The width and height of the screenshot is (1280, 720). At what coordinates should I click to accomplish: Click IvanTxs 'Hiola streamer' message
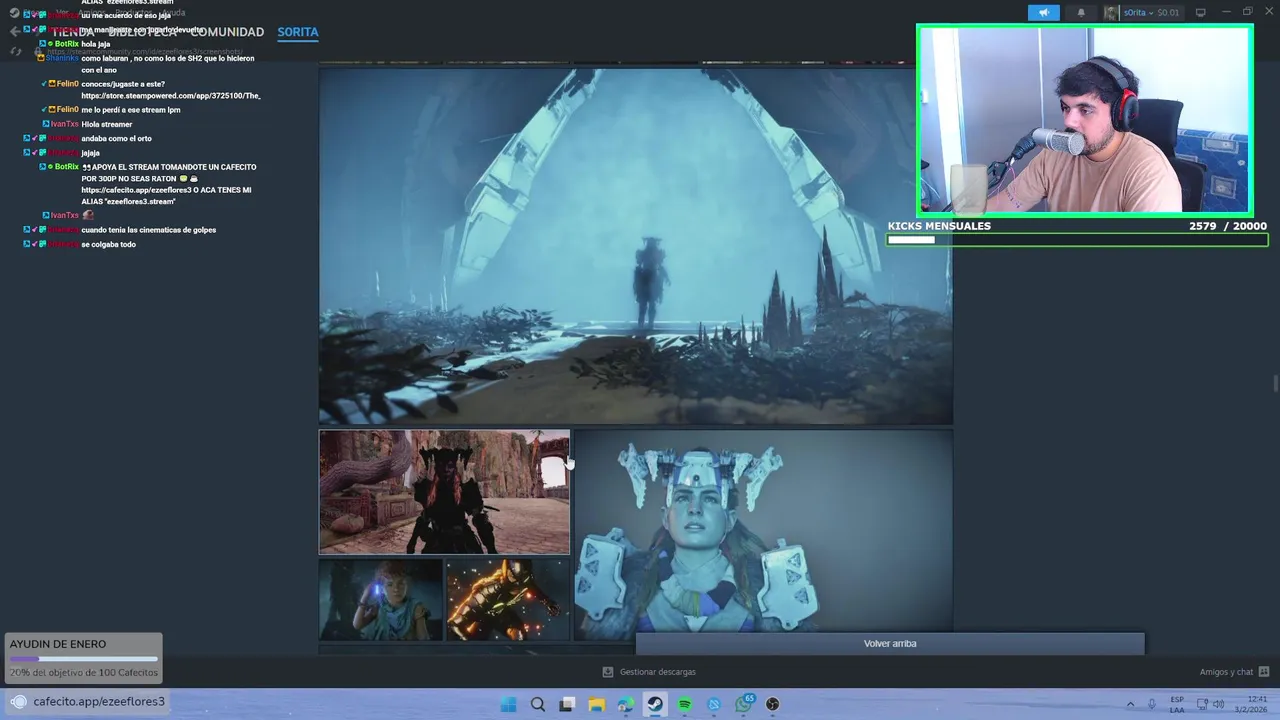(x=107, y=124)
